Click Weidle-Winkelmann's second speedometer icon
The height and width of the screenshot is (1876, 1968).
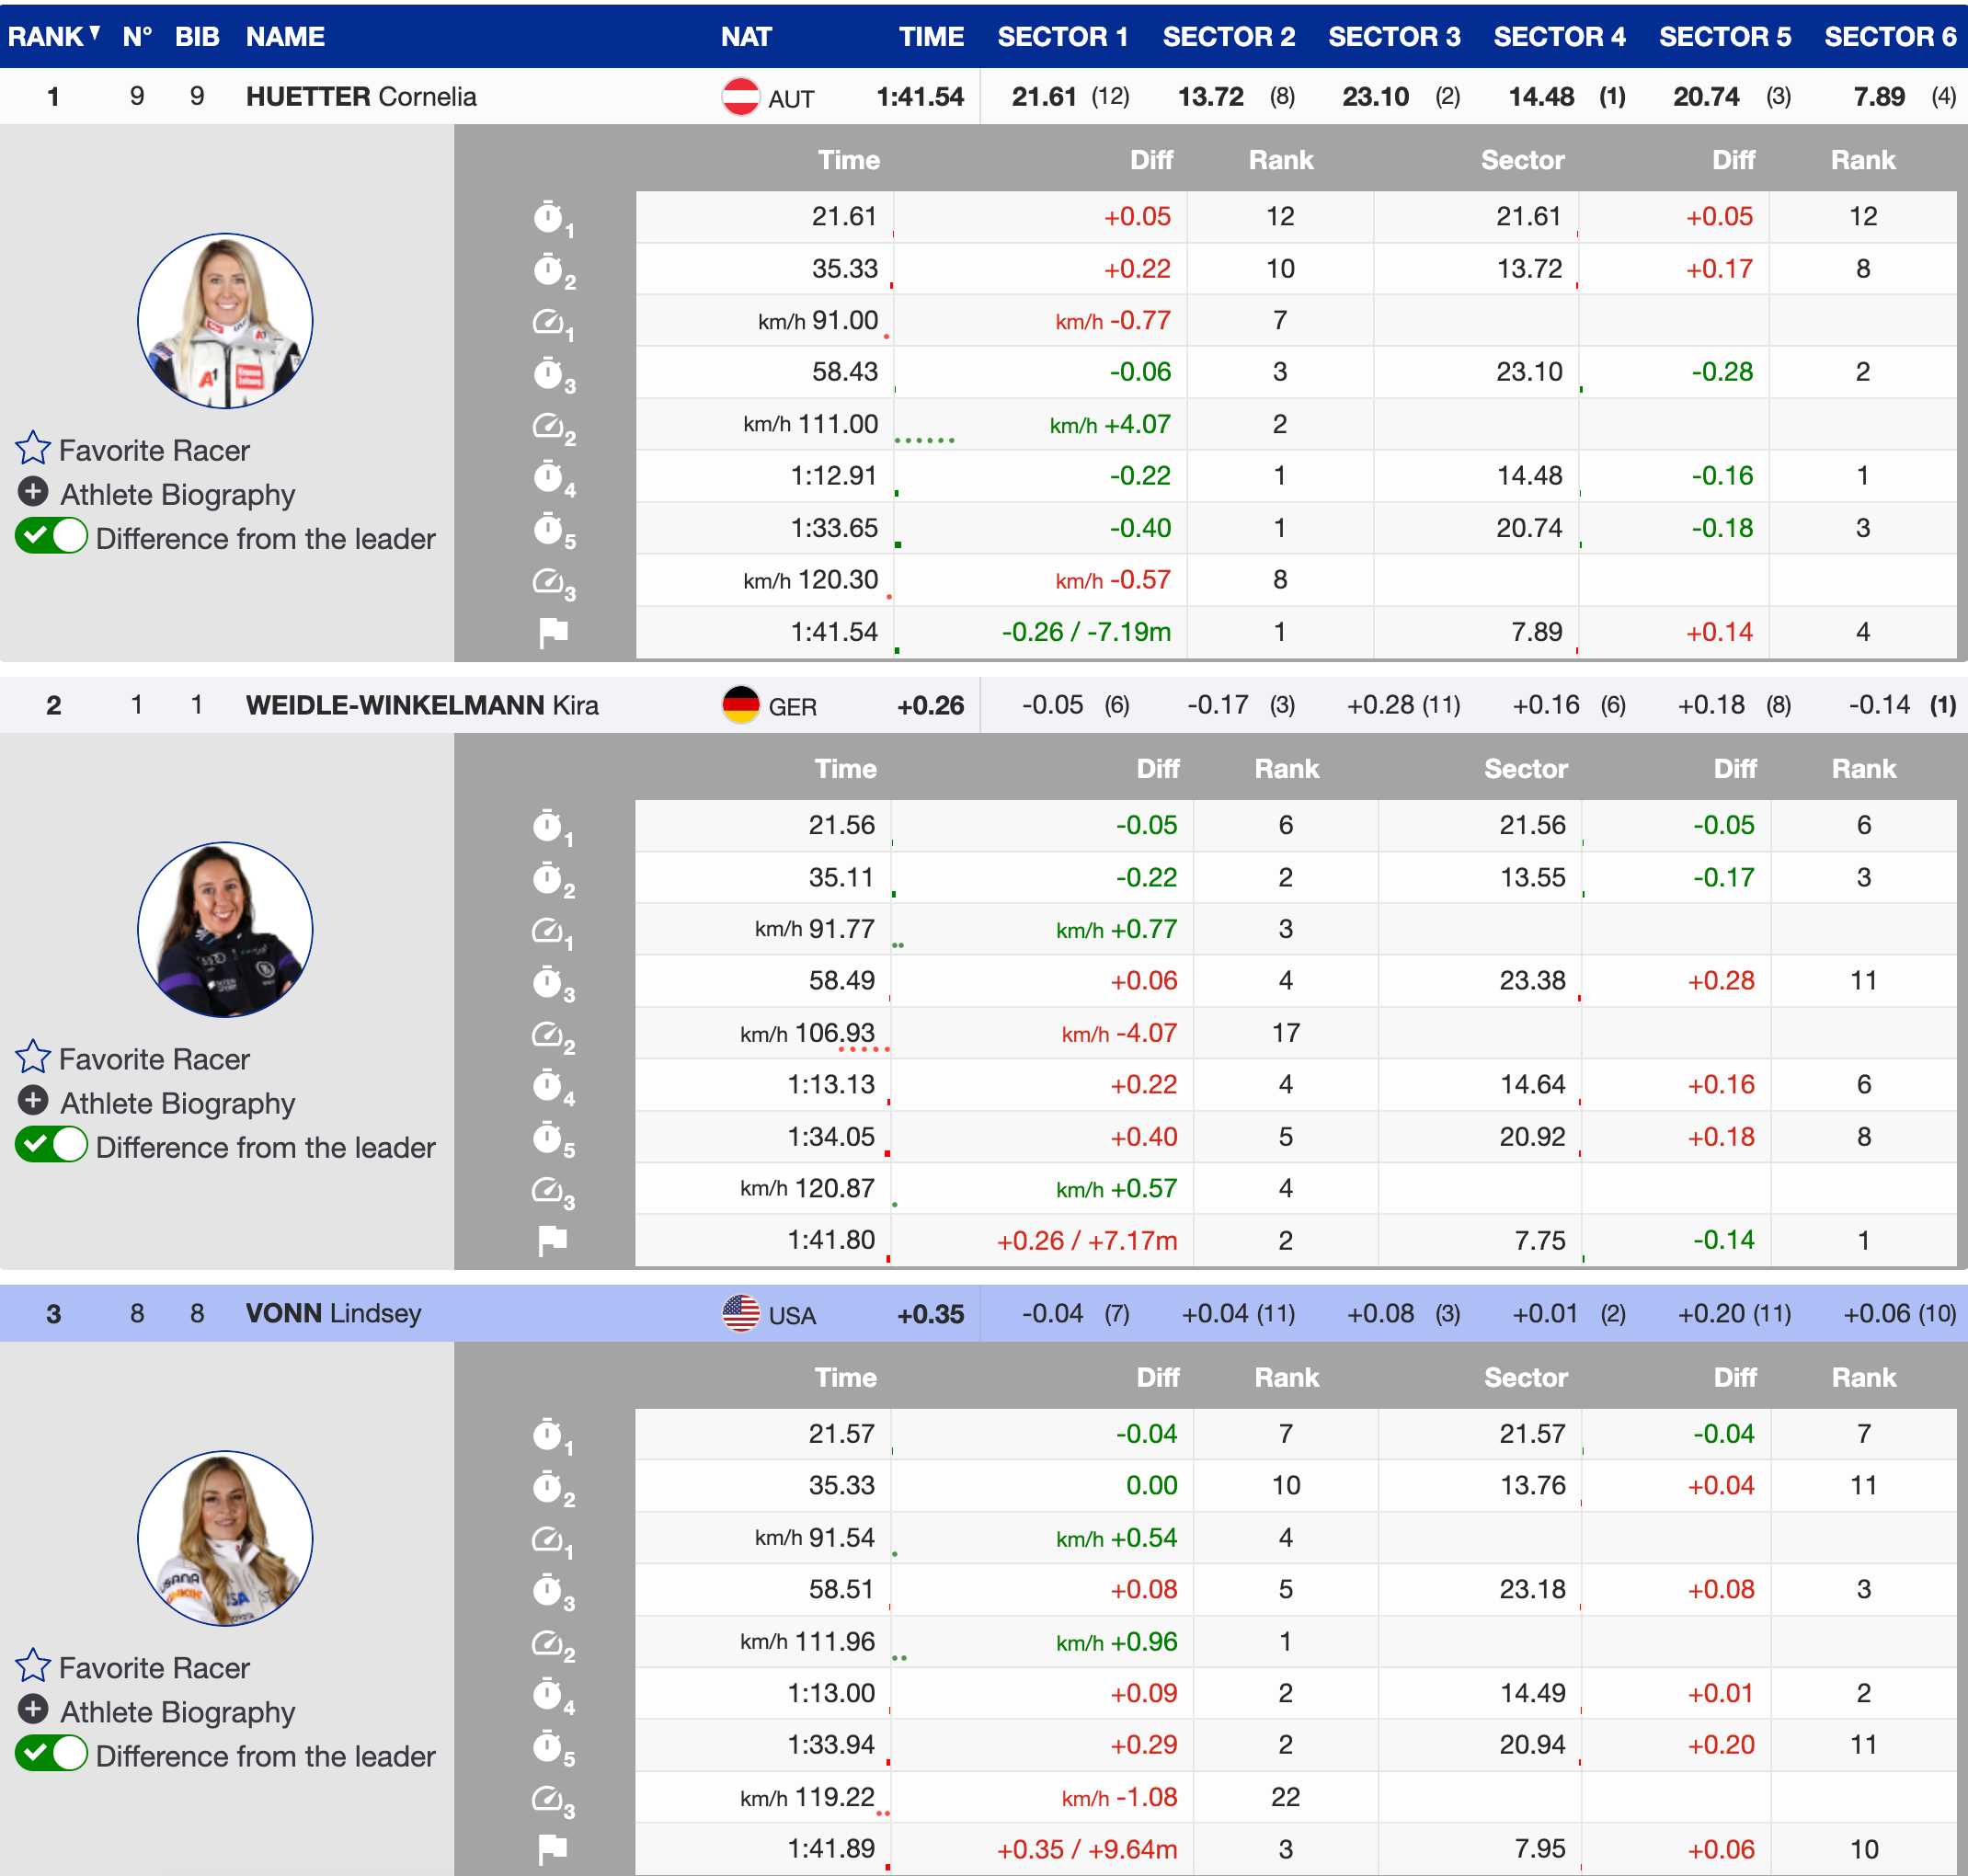pyautogui.click(x=549, y=1034)
